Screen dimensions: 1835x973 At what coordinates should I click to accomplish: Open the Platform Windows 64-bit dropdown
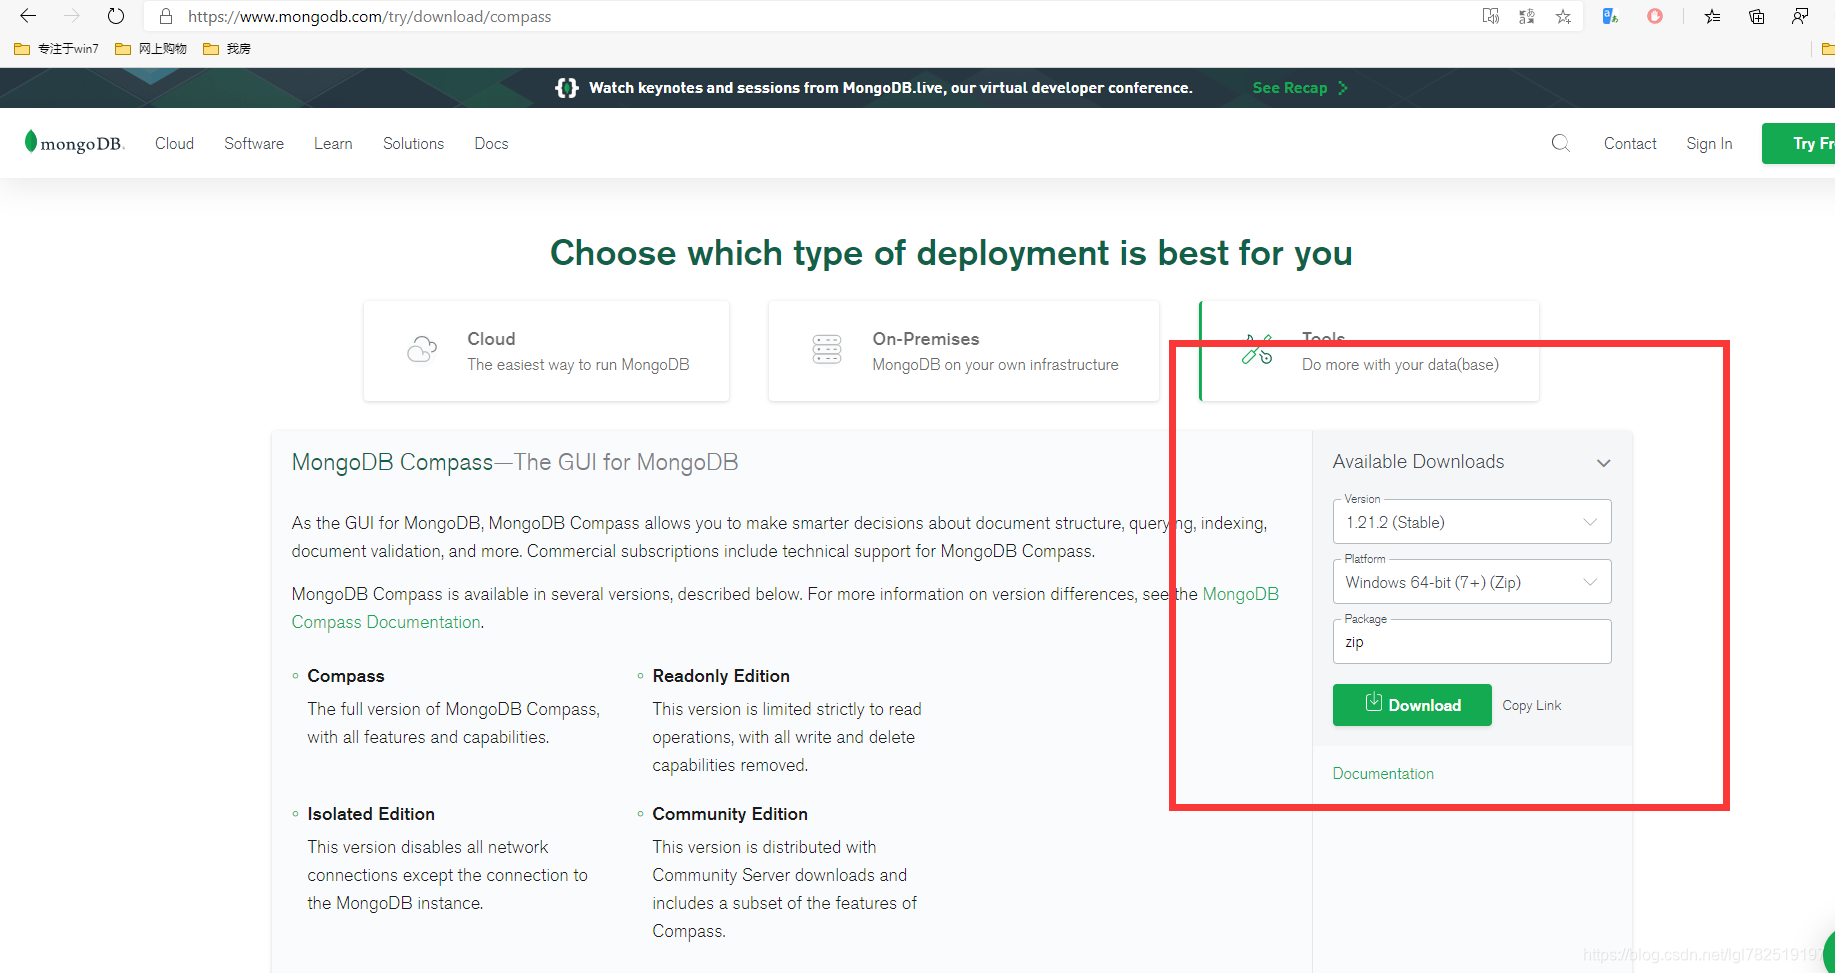[x=1472, y=582]
